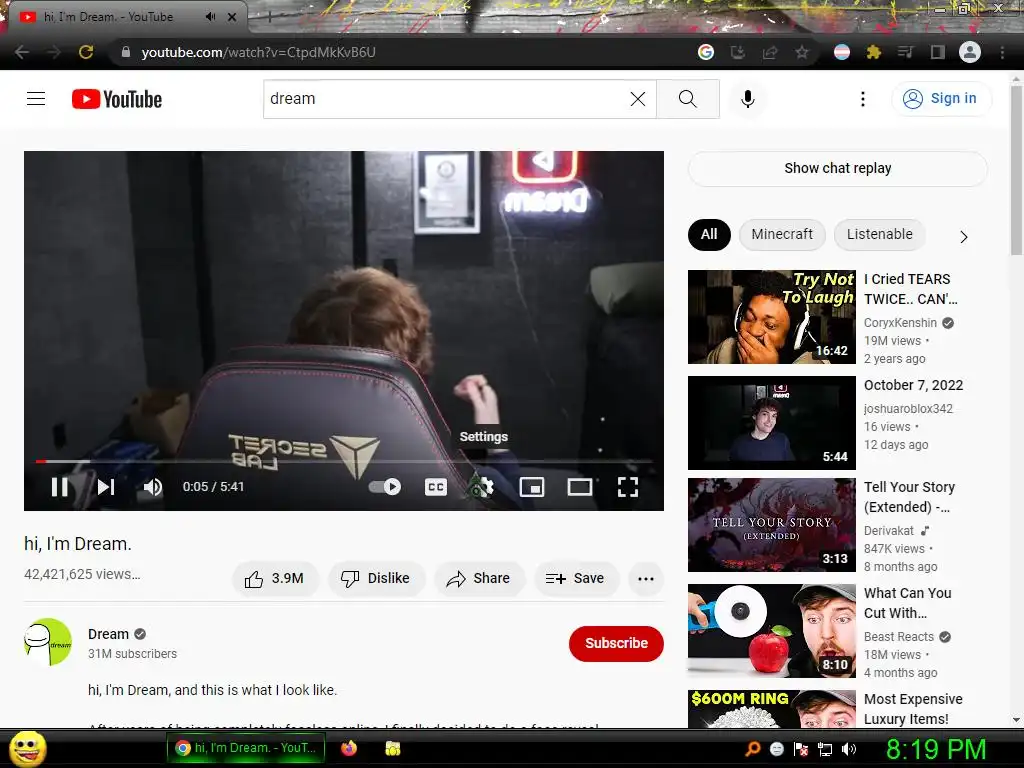1024x768 pixels.
Task: Seek on the video progress bar
Action: 344,461
